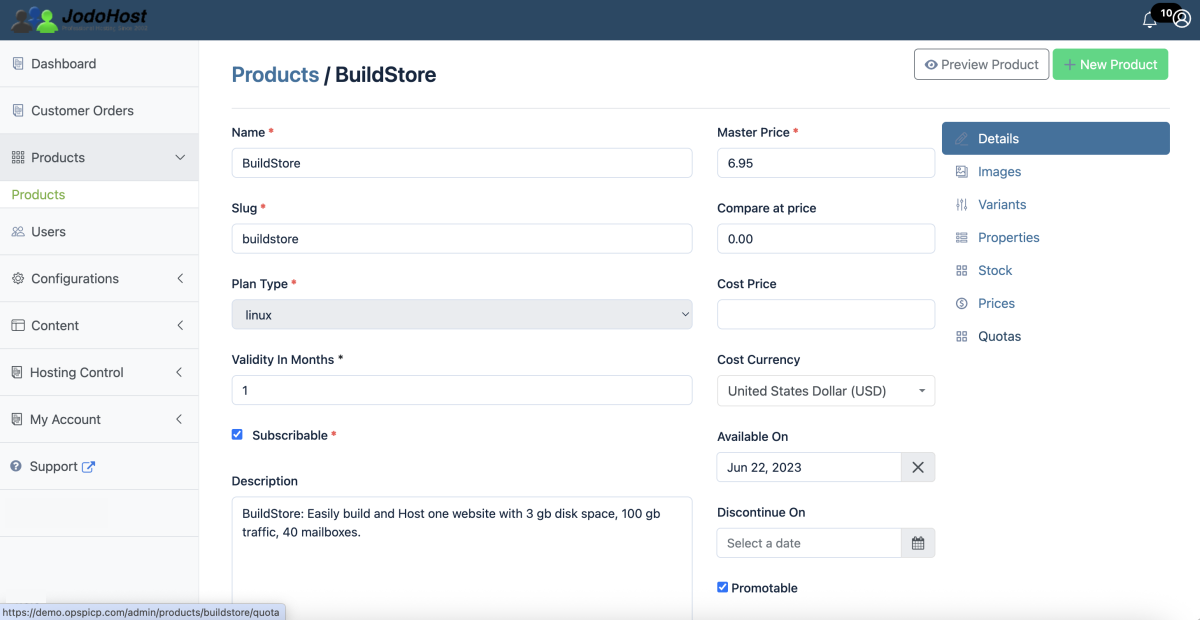Viewport: 1200px width, 620px height.
Task: Open the Cost Currency dropdown
Action: (x=826, y=391)
